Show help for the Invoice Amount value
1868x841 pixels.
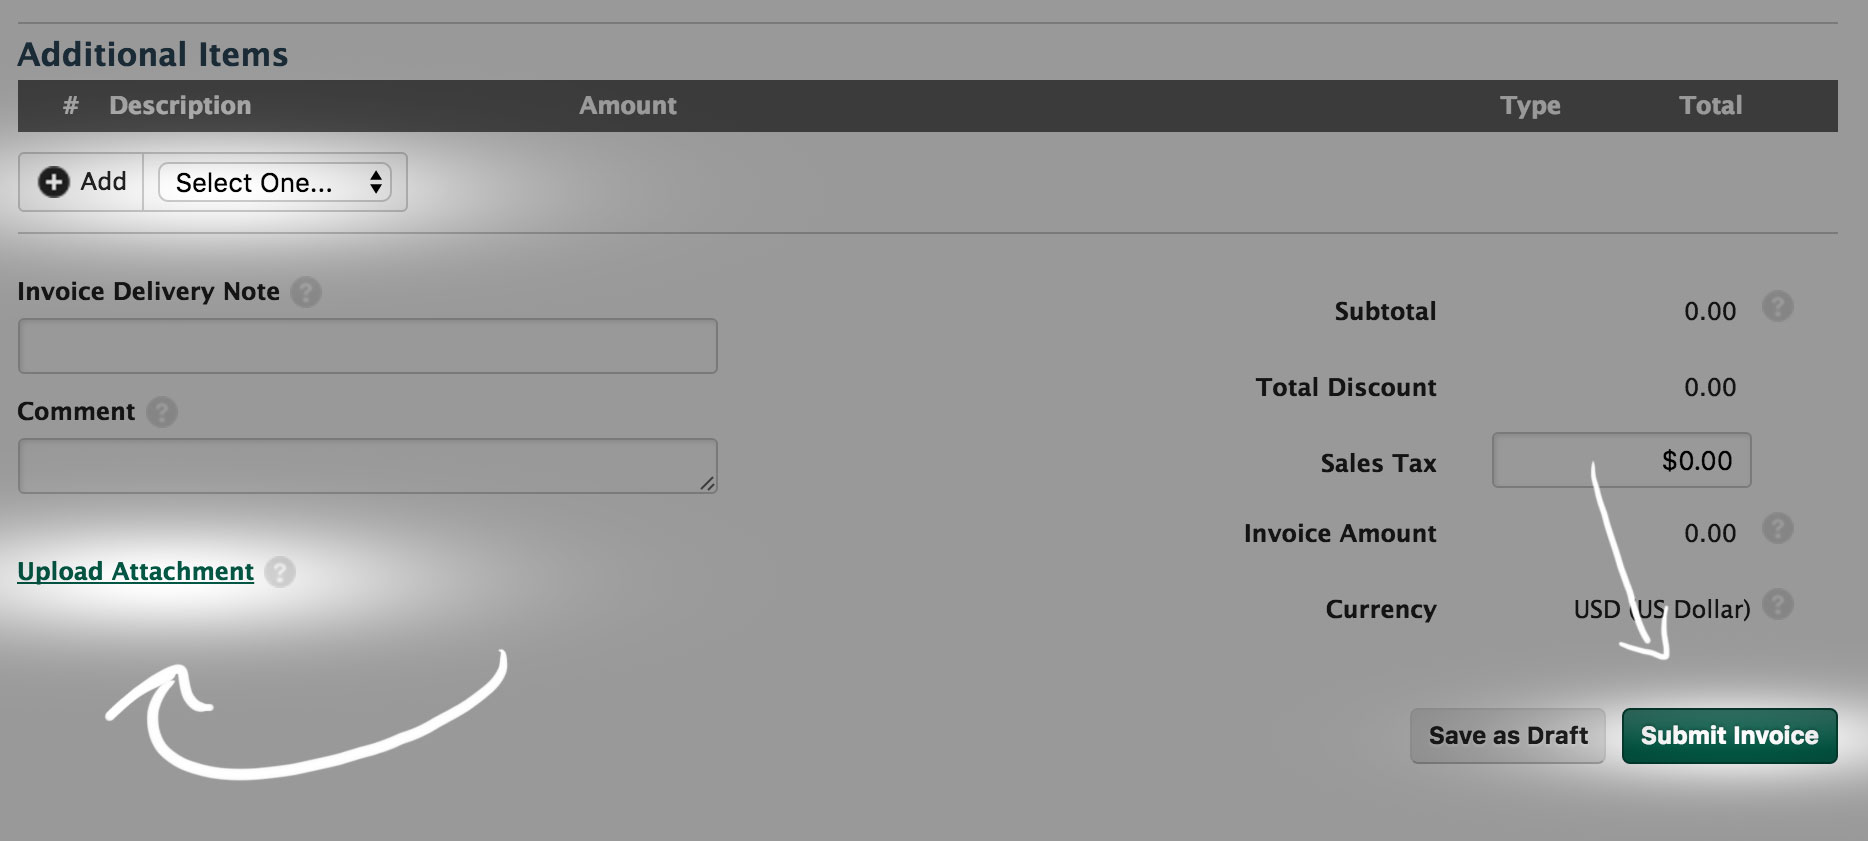tap(1777, 528)
